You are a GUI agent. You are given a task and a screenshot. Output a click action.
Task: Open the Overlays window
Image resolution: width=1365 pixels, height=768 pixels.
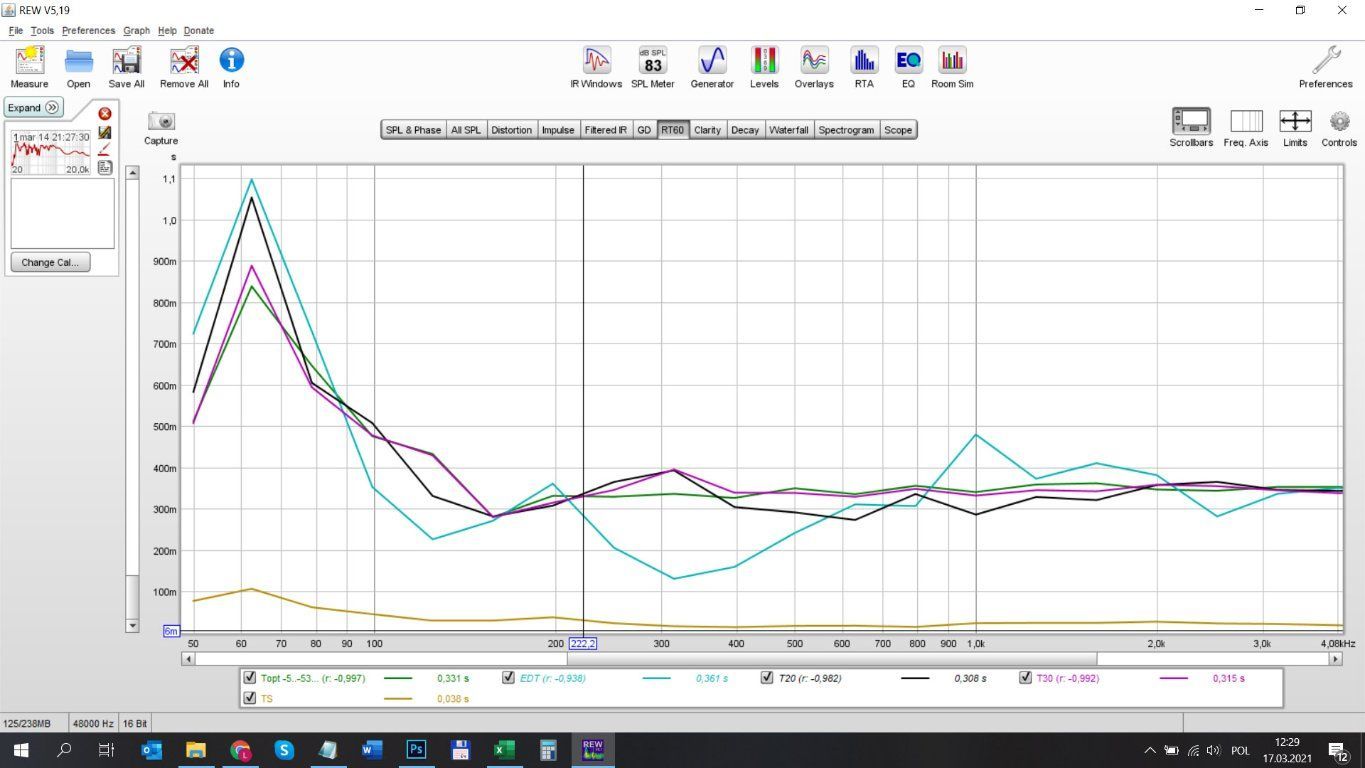coord(814,67)
